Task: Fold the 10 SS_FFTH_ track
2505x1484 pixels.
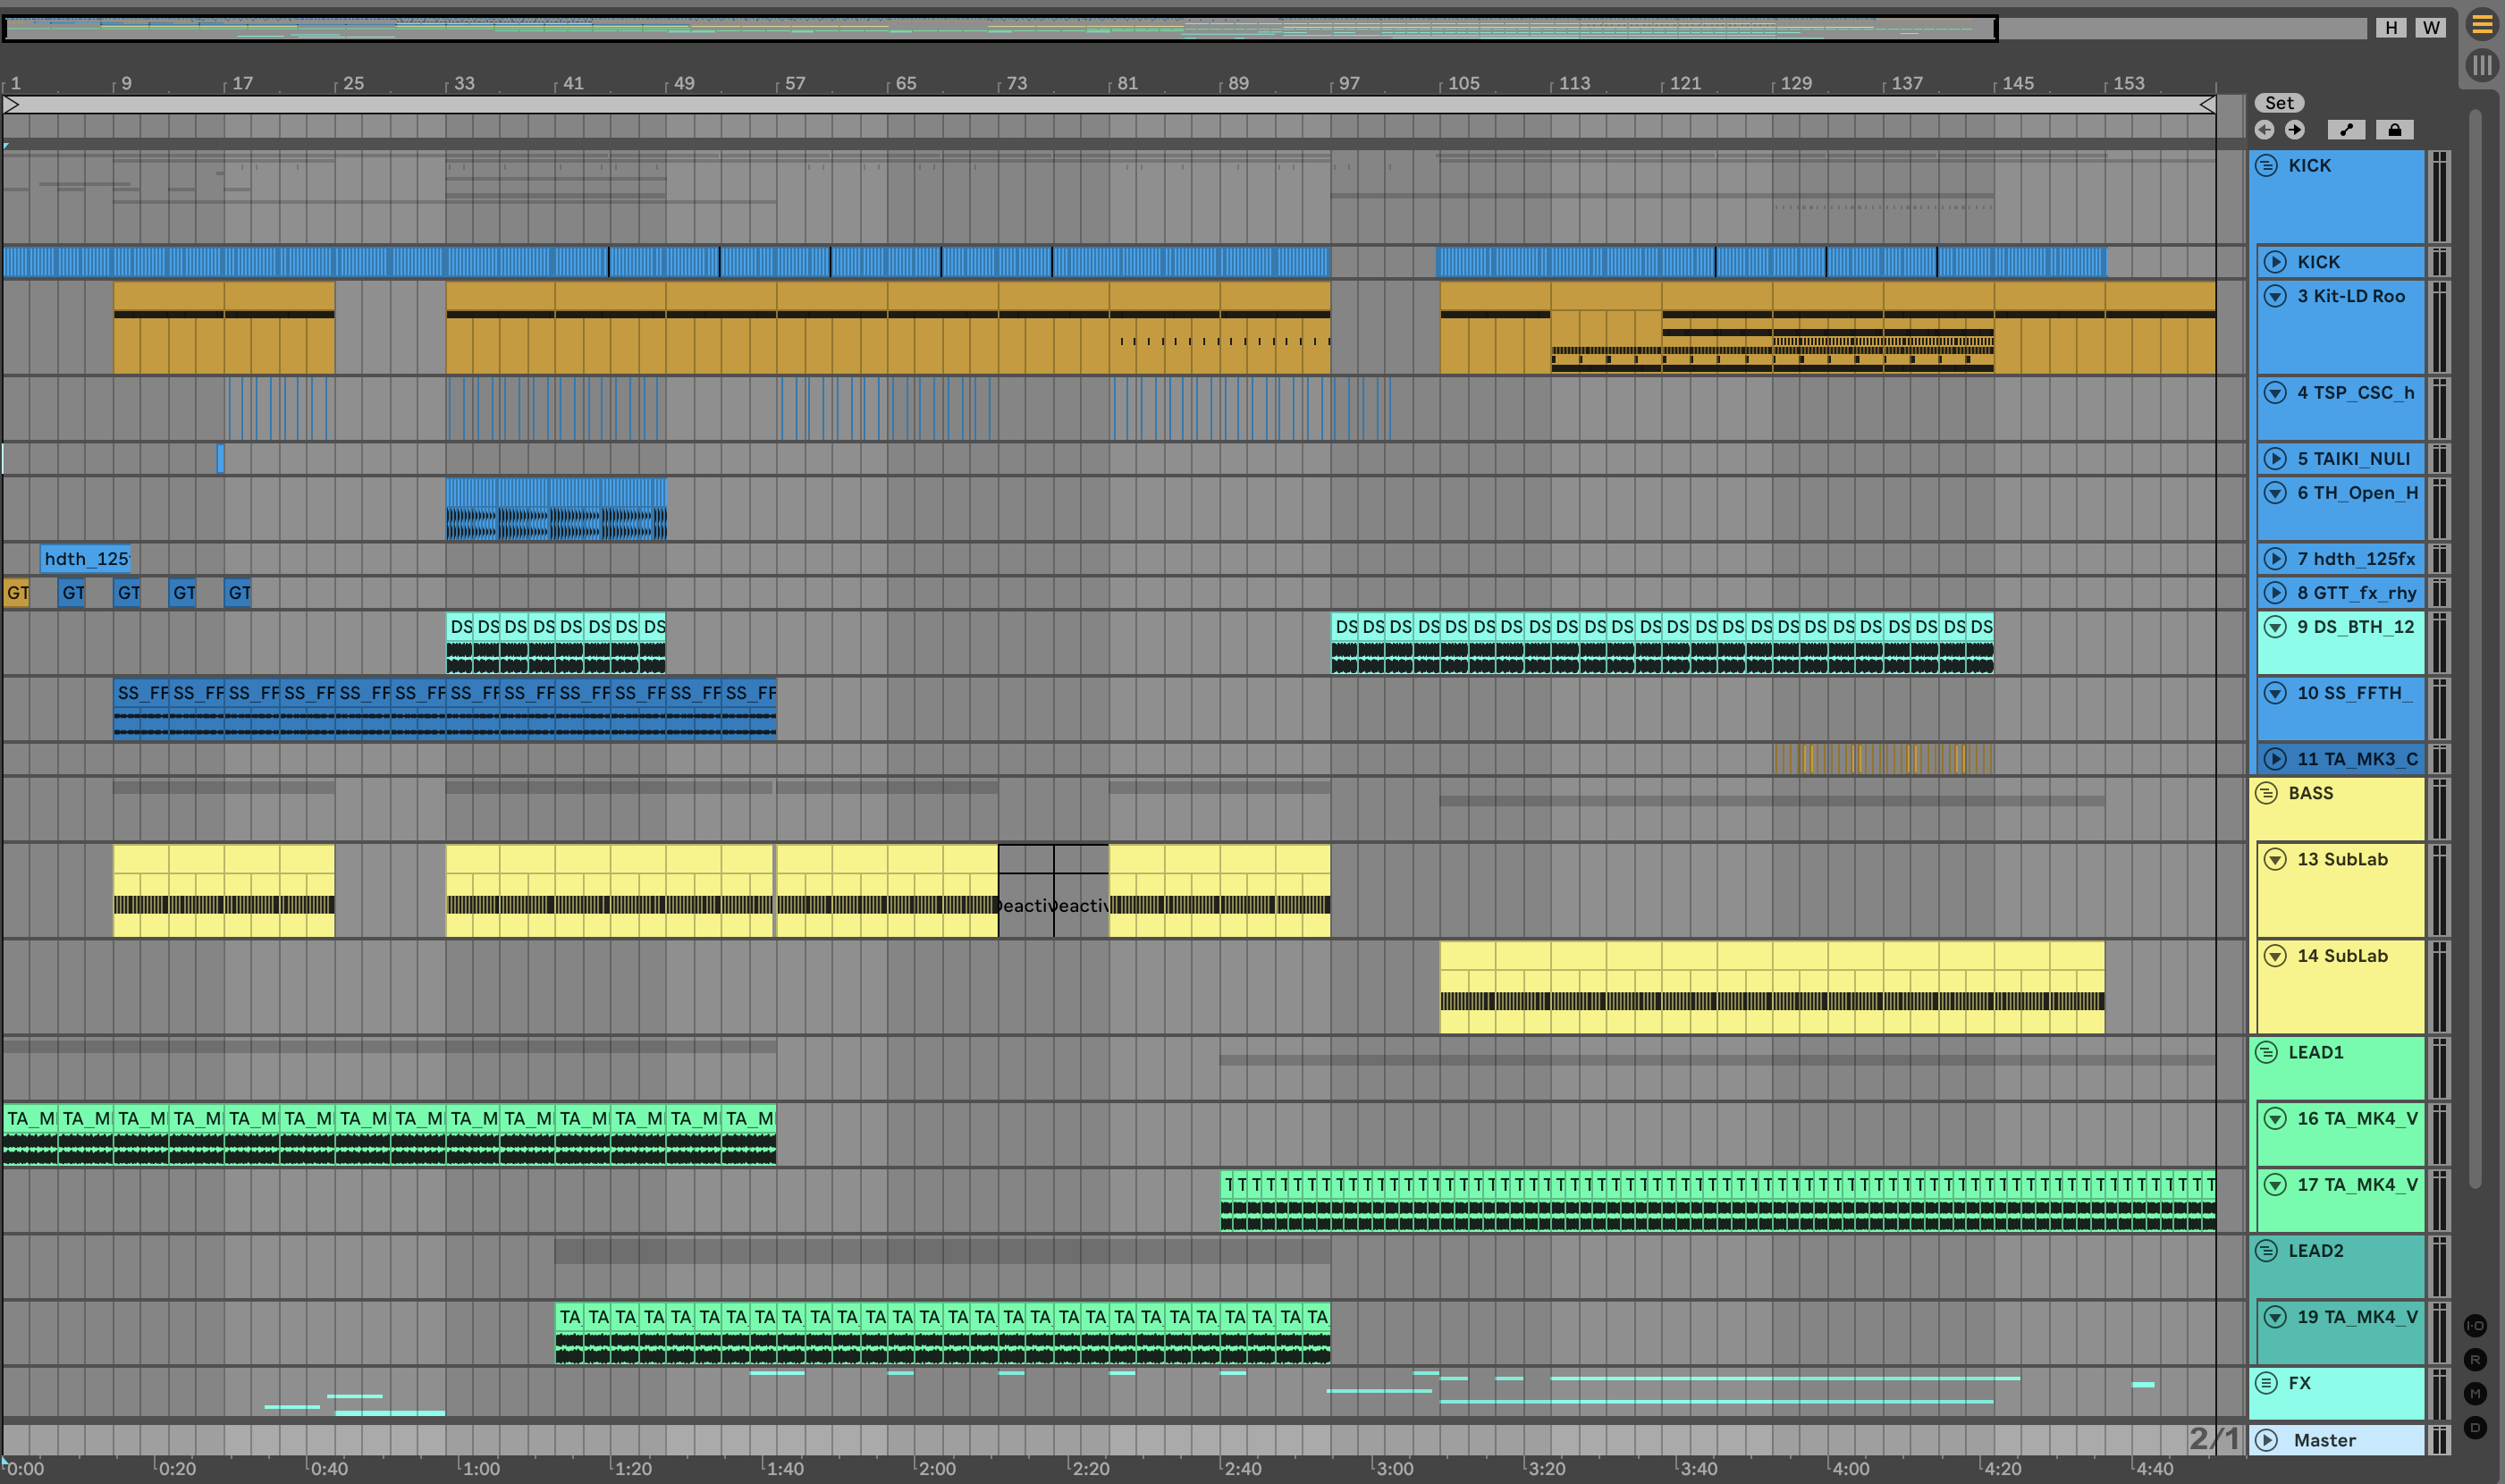Action: click(x=2275, y=693)
